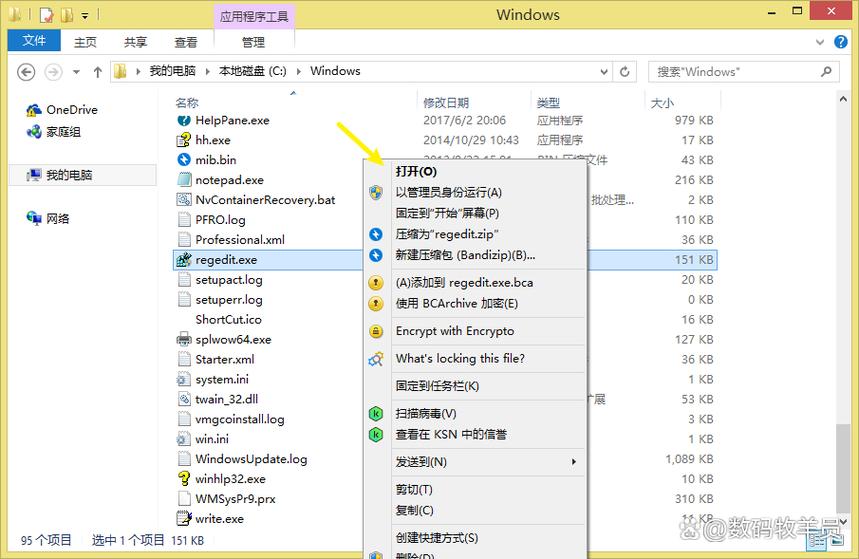Viewport: 859px width, 559px height.
Task: Click the file list vertical scrollbar thumb
Action: click(x=843, y=469)
